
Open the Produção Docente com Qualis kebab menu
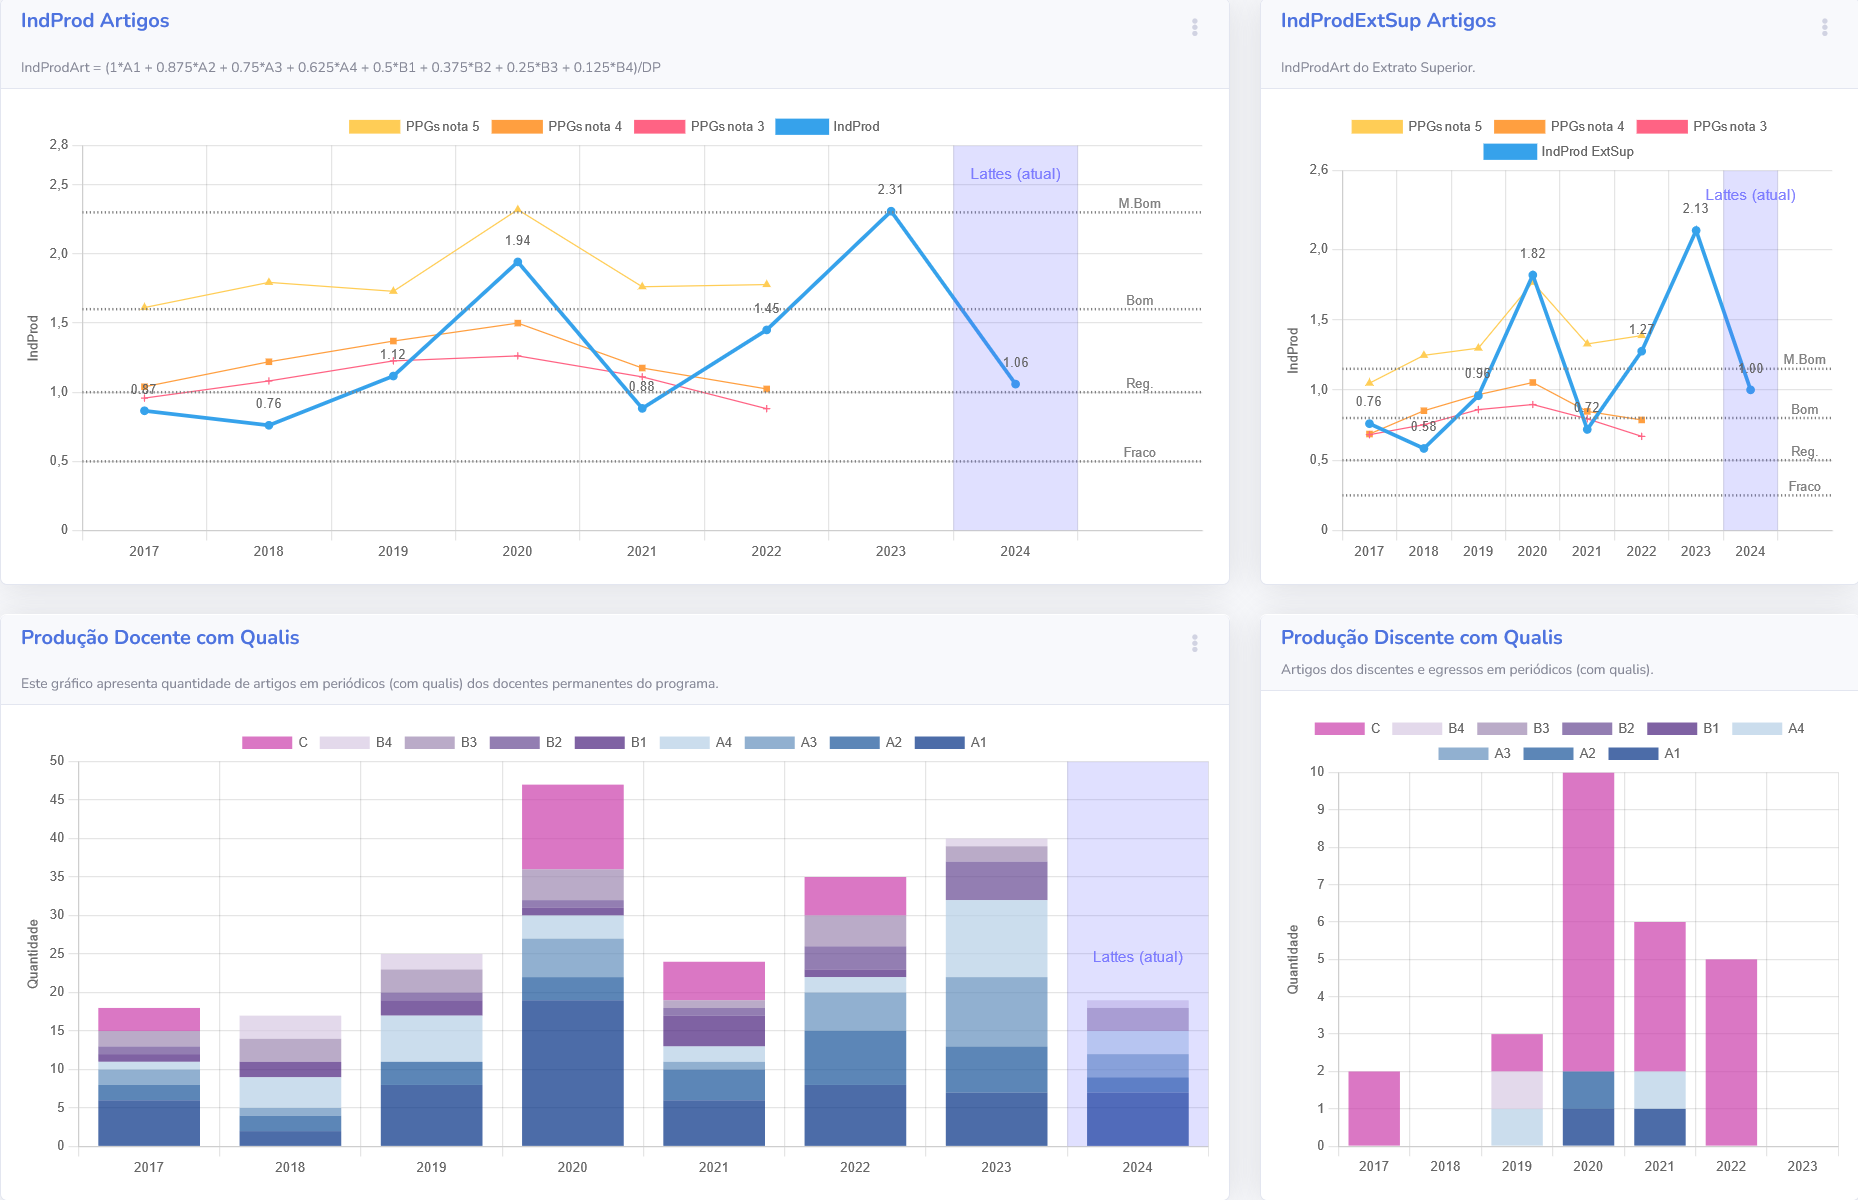[1194, 643]
